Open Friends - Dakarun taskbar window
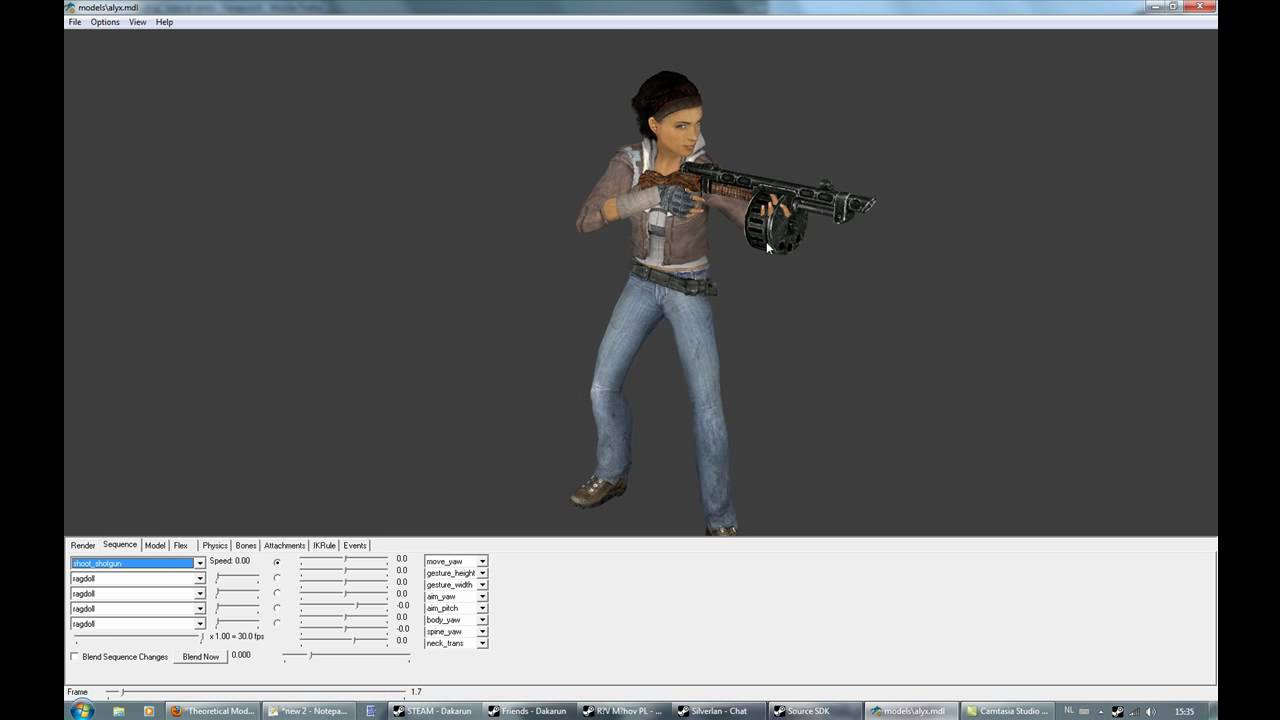 point(530,711)
